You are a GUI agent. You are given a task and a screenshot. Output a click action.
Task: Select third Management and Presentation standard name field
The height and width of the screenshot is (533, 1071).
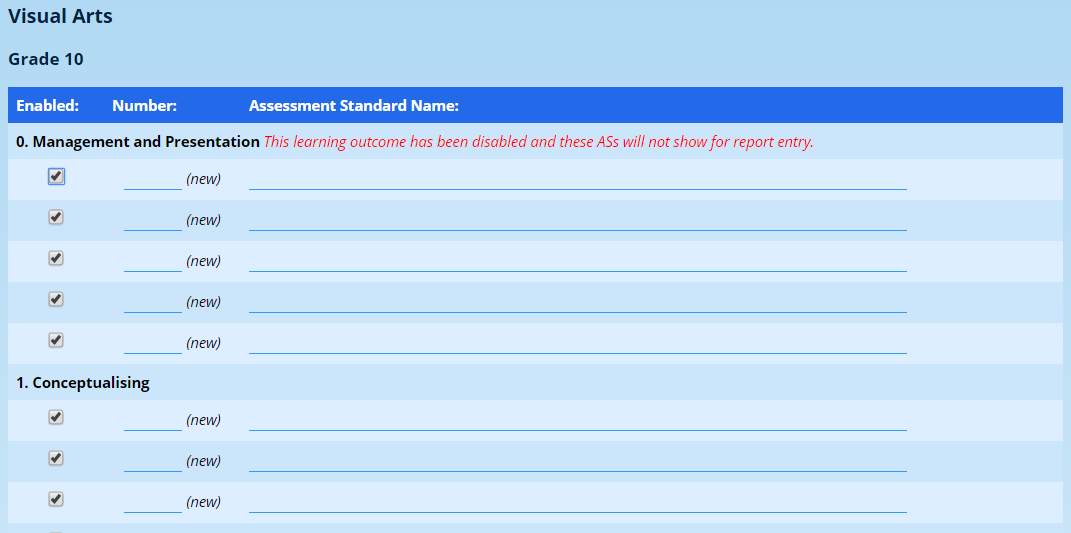click(577, 261)
